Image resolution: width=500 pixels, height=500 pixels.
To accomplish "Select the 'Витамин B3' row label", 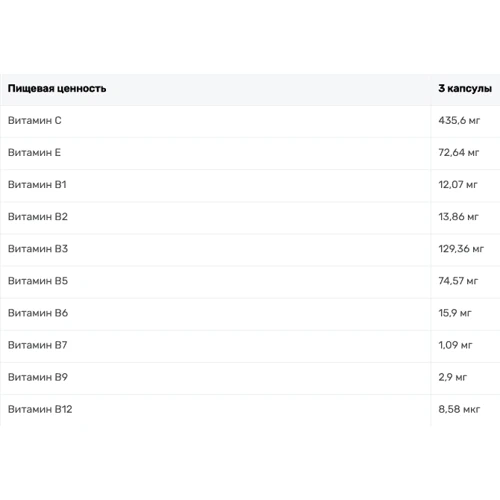I will pyautogui.click(x=38, y=249).
